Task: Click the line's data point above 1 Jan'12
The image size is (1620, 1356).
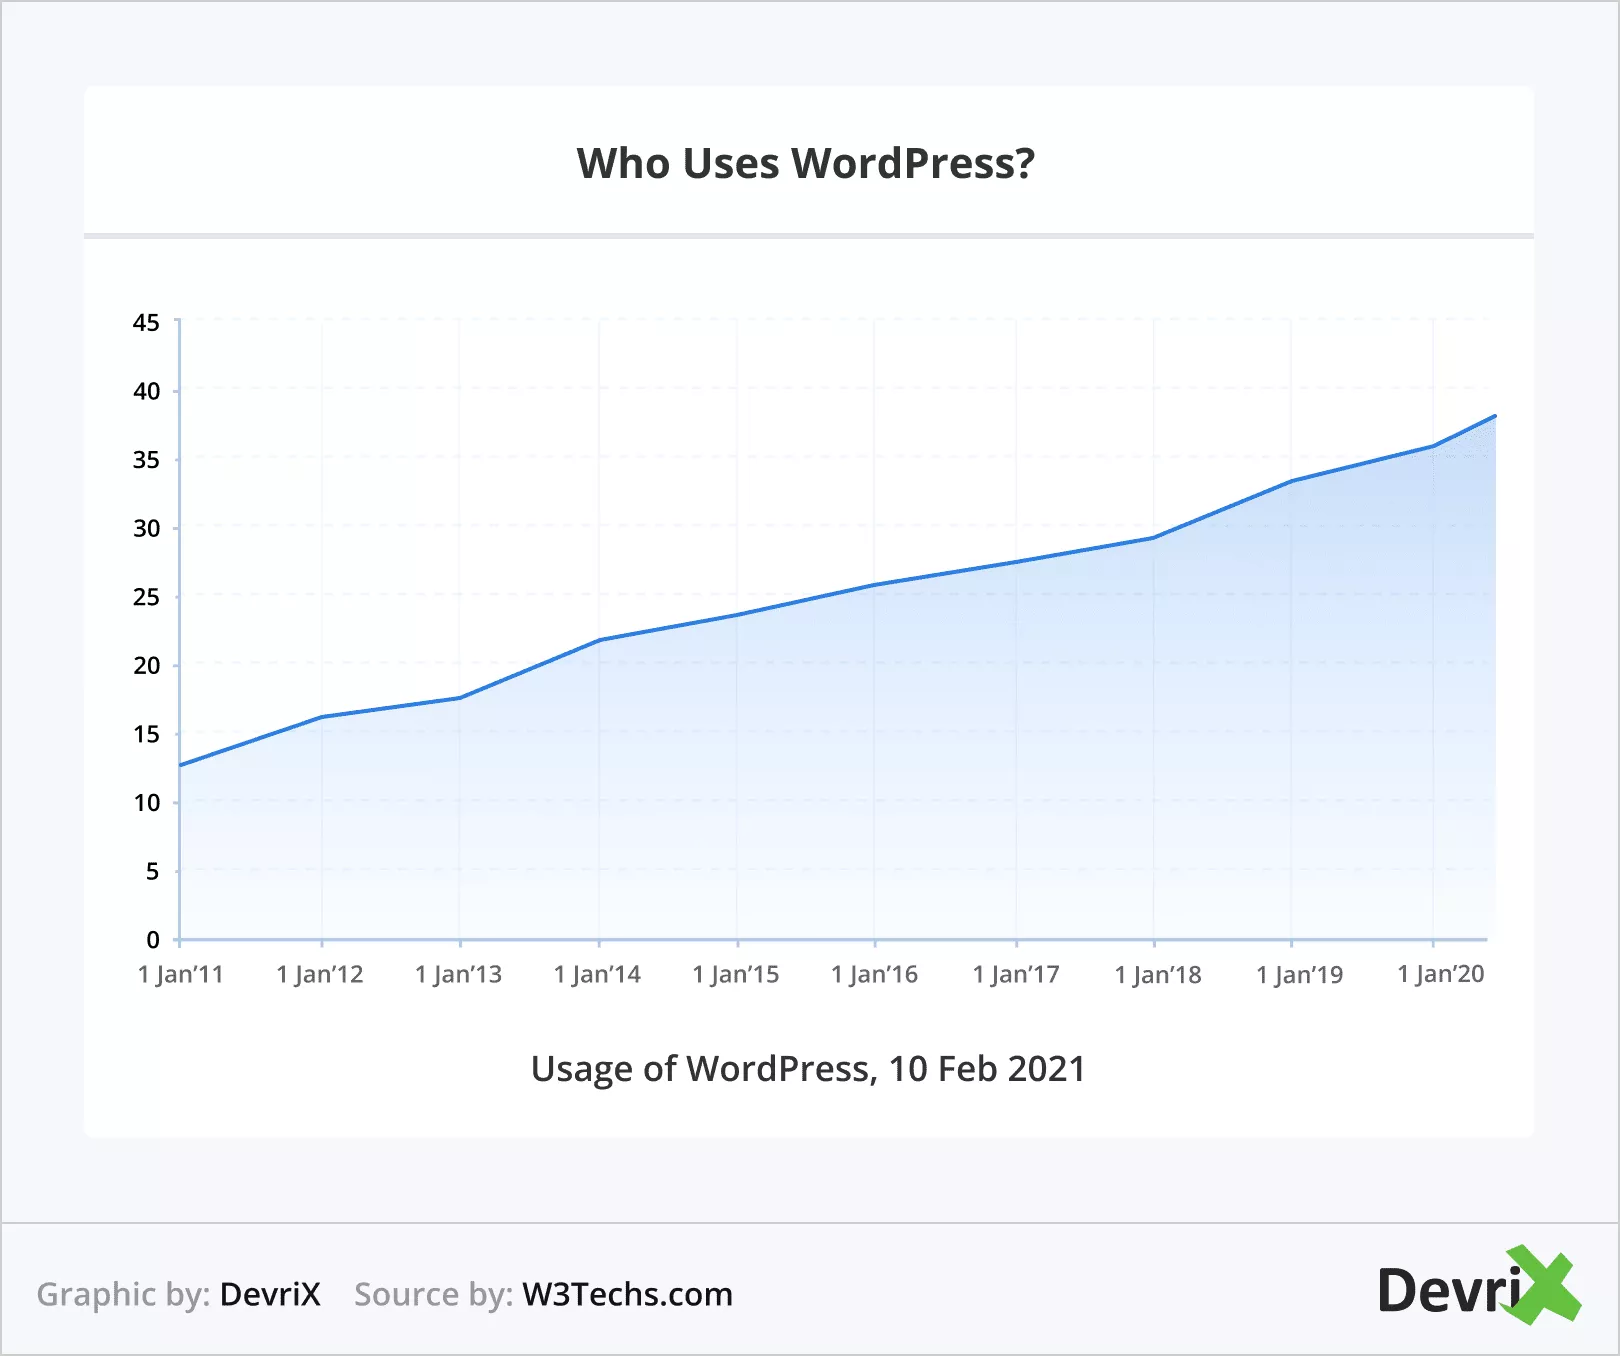Action: [322, 716]
